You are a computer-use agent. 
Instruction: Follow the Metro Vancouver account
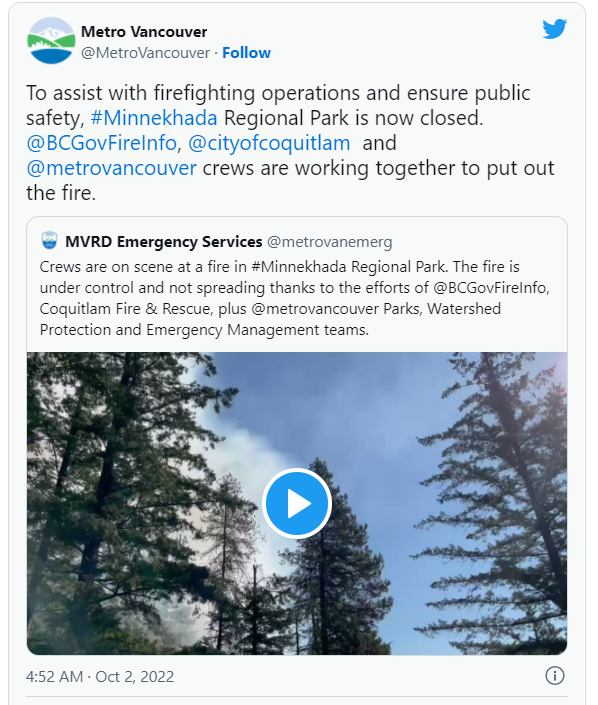point(246,53)
